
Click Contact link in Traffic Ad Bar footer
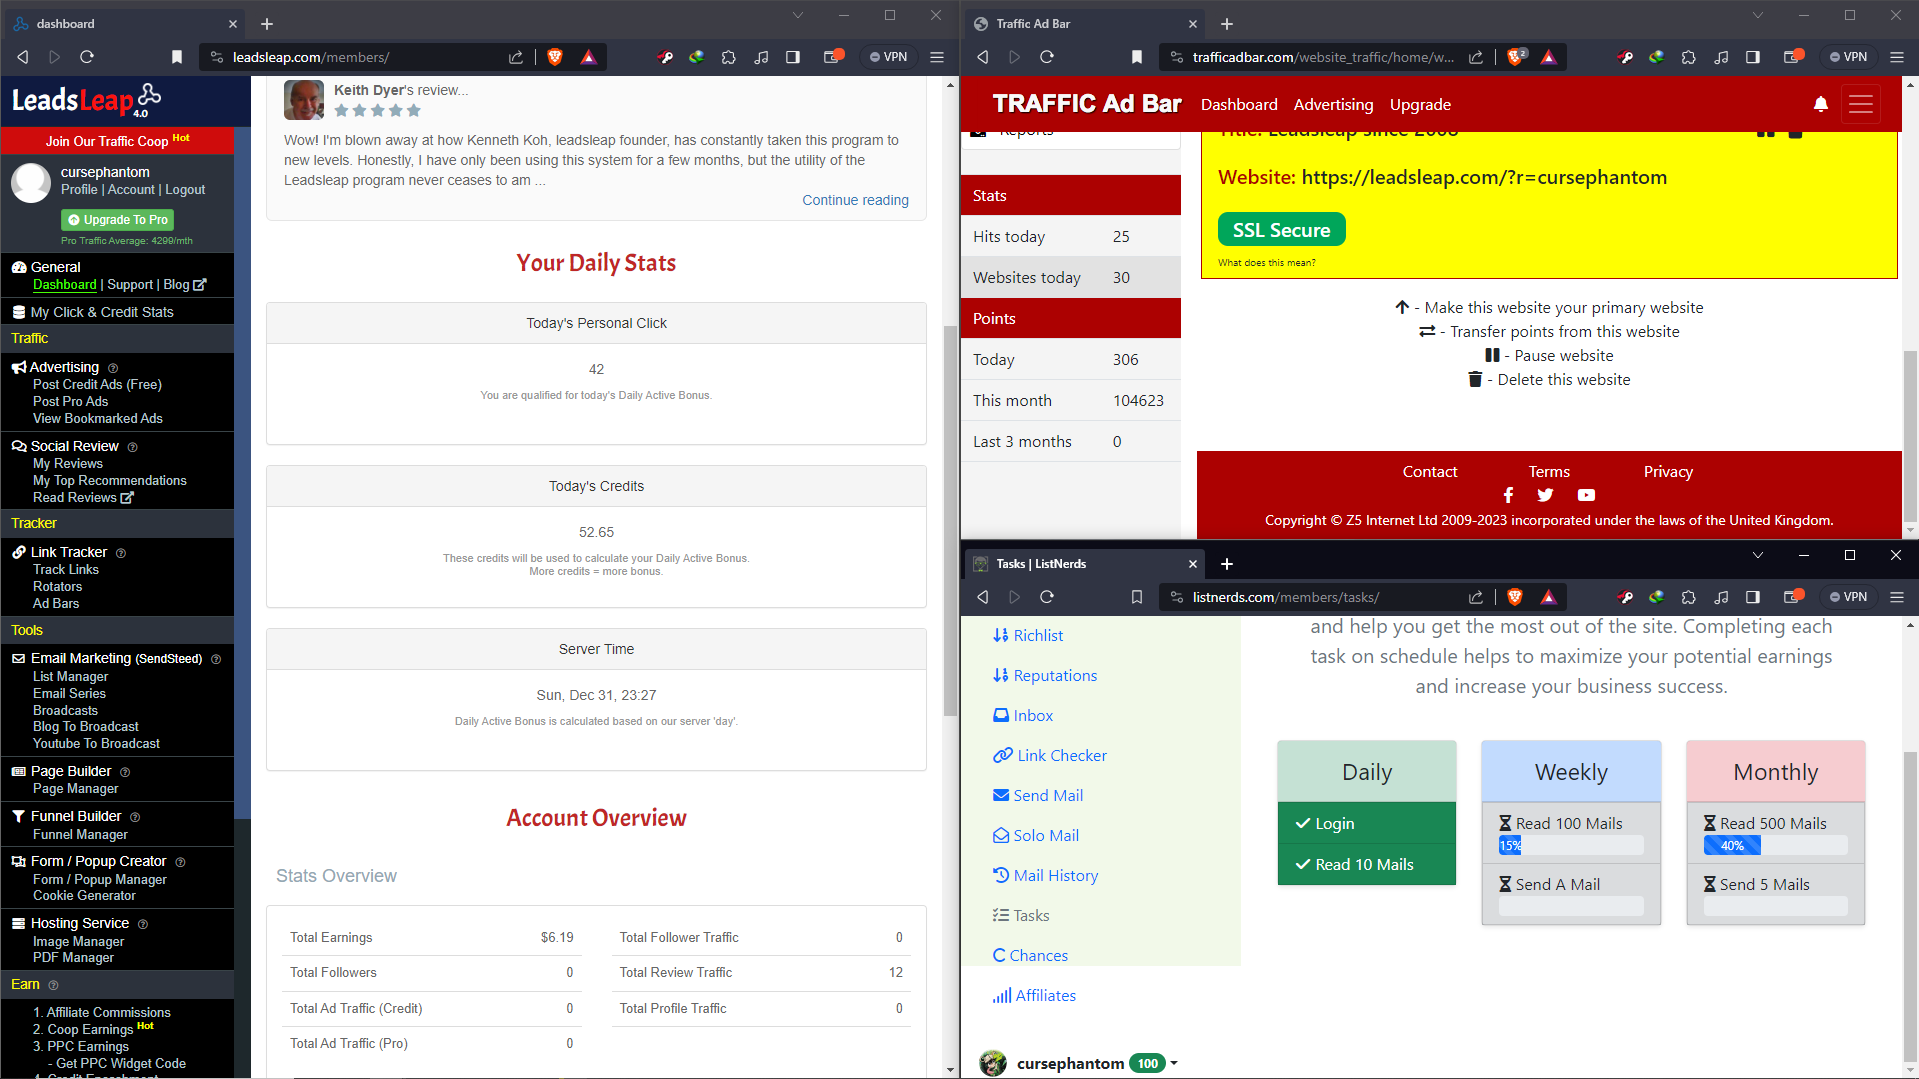(x=1429, y=471)
